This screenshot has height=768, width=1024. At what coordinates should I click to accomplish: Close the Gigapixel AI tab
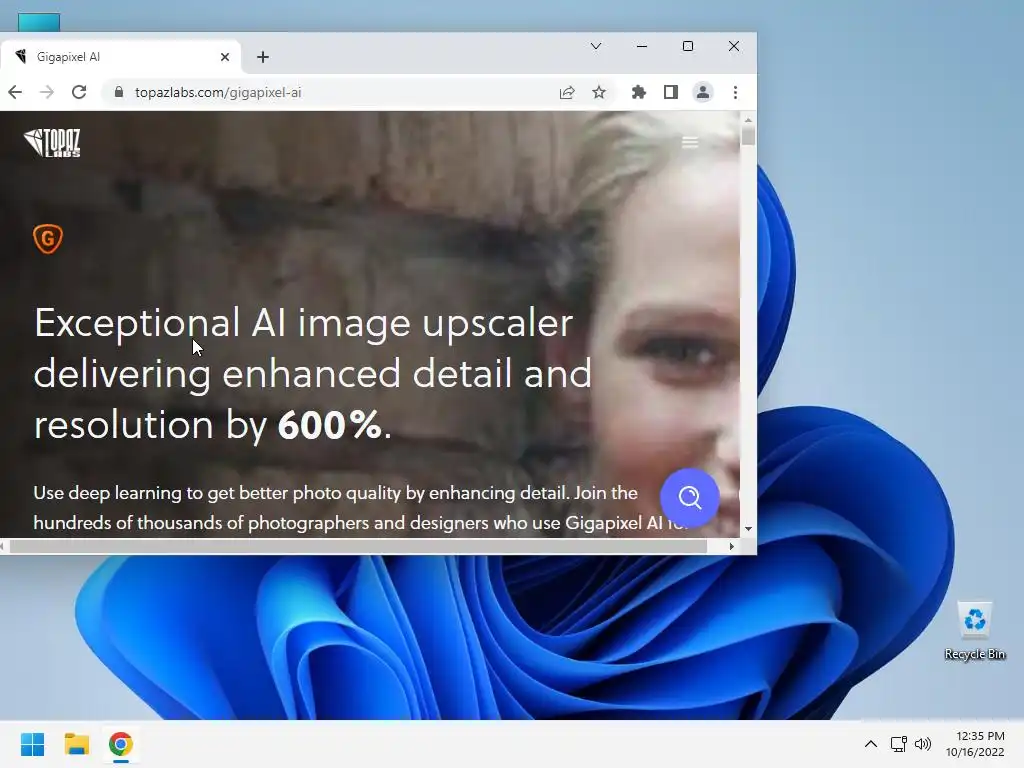coord(225,57)
